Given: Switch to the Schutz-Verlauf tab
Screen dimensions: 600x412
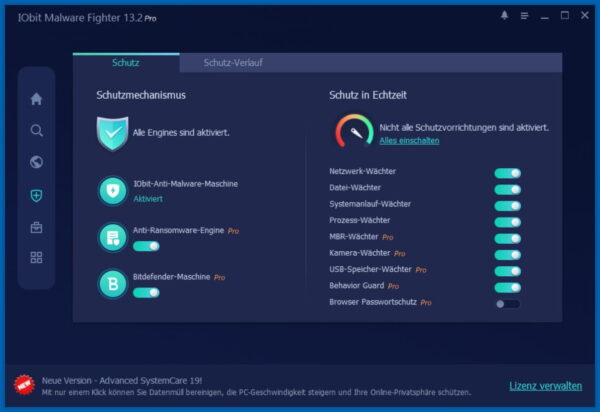Looking at the screenshot, I should [233, 63].
